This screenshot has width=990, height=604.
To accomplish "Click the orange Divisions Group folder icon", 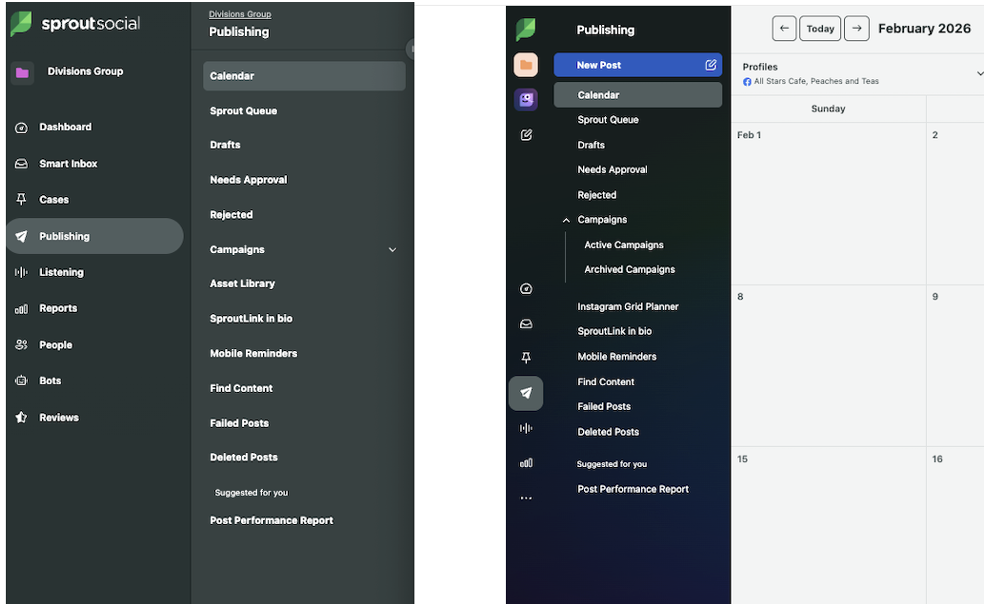I will pos(527,63).
